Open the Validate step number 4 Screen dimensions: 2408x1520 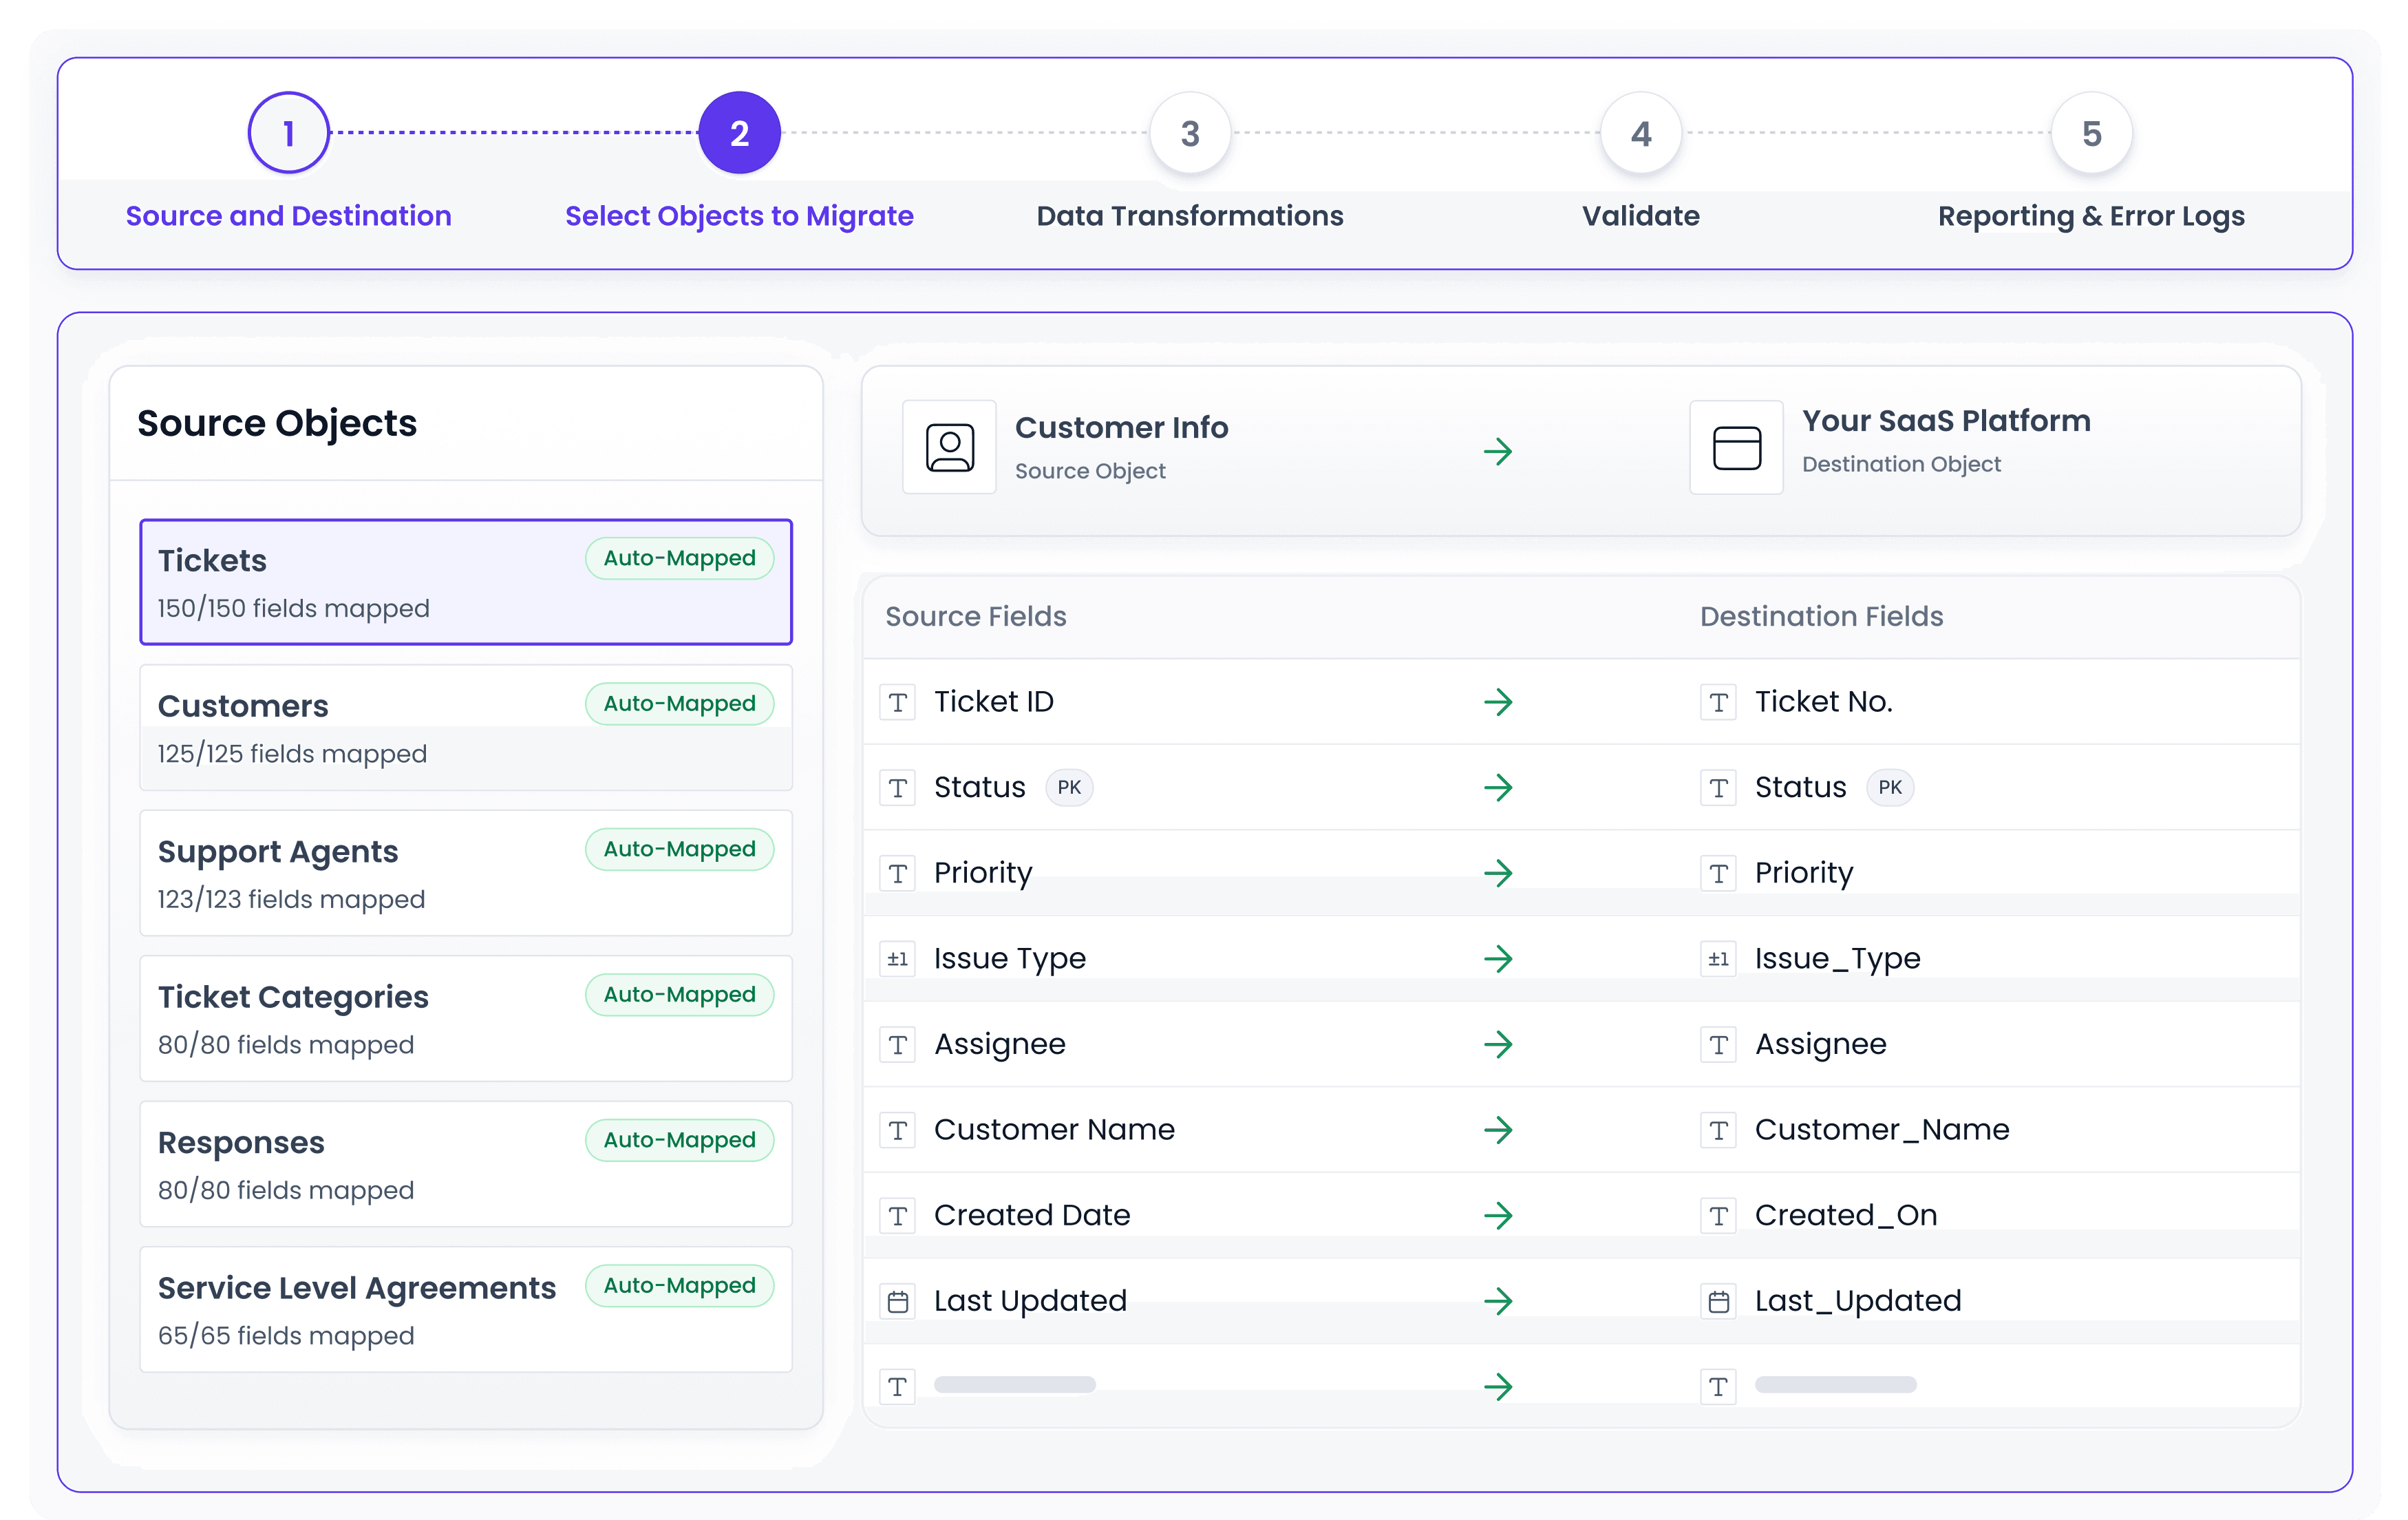(1640, 133)
